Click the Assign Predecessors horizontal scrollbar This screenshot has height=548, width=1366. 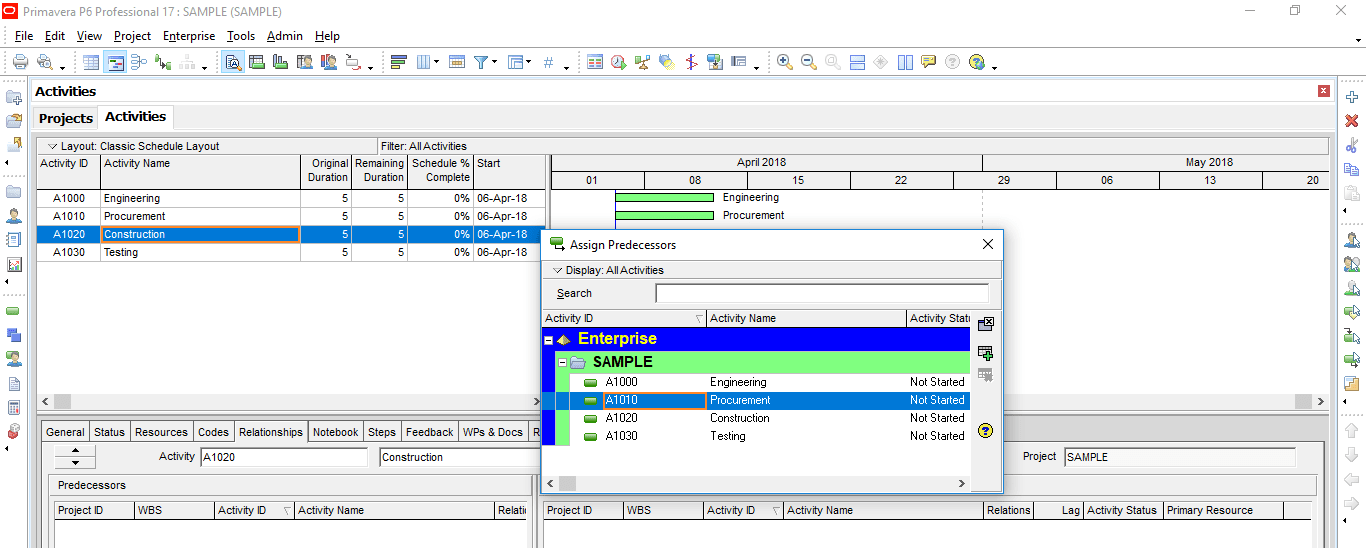coord(756,484)
